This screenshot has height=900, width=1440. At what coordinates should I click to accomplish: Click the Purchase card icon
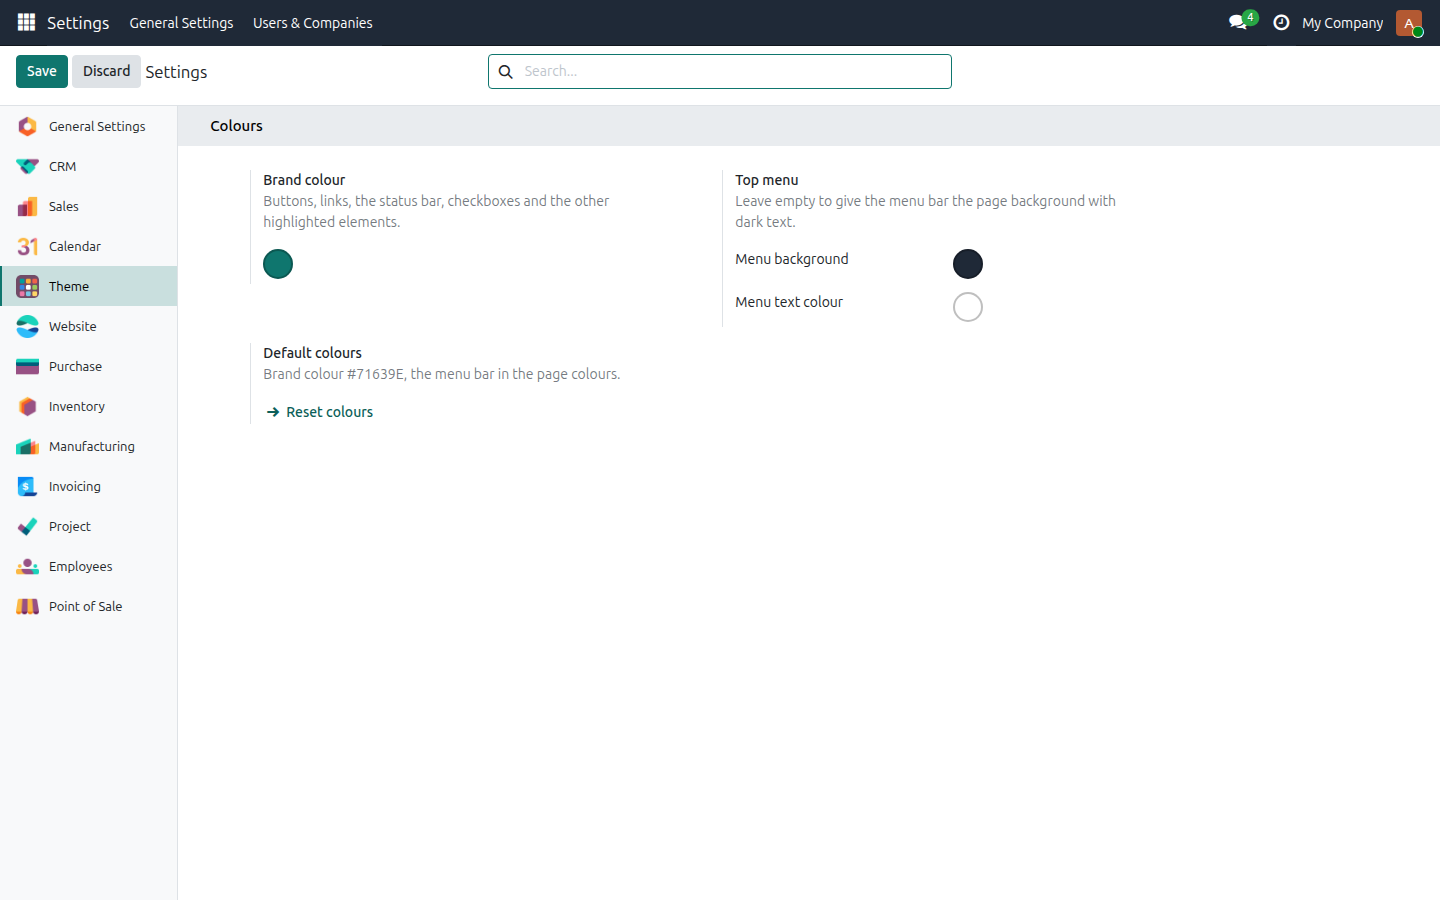[28, 366]
